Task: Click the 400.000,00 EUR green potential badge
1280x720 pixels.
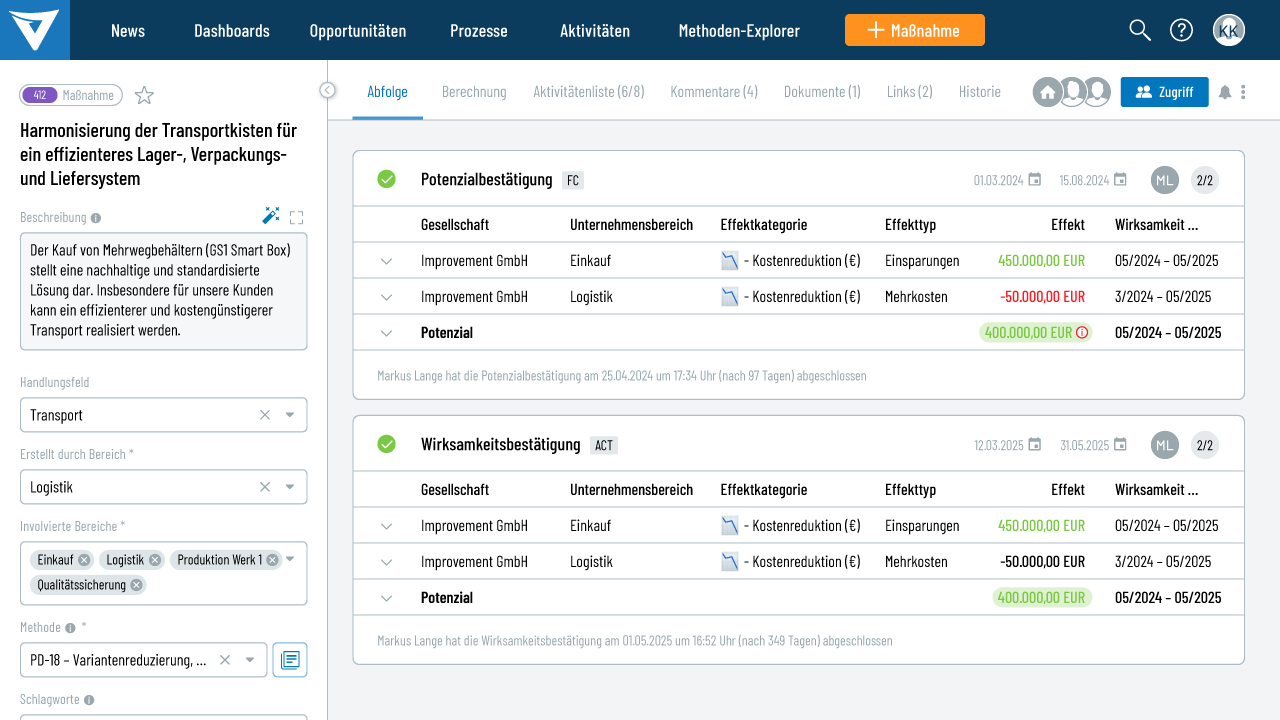Action: click(x=1028, y=333)
